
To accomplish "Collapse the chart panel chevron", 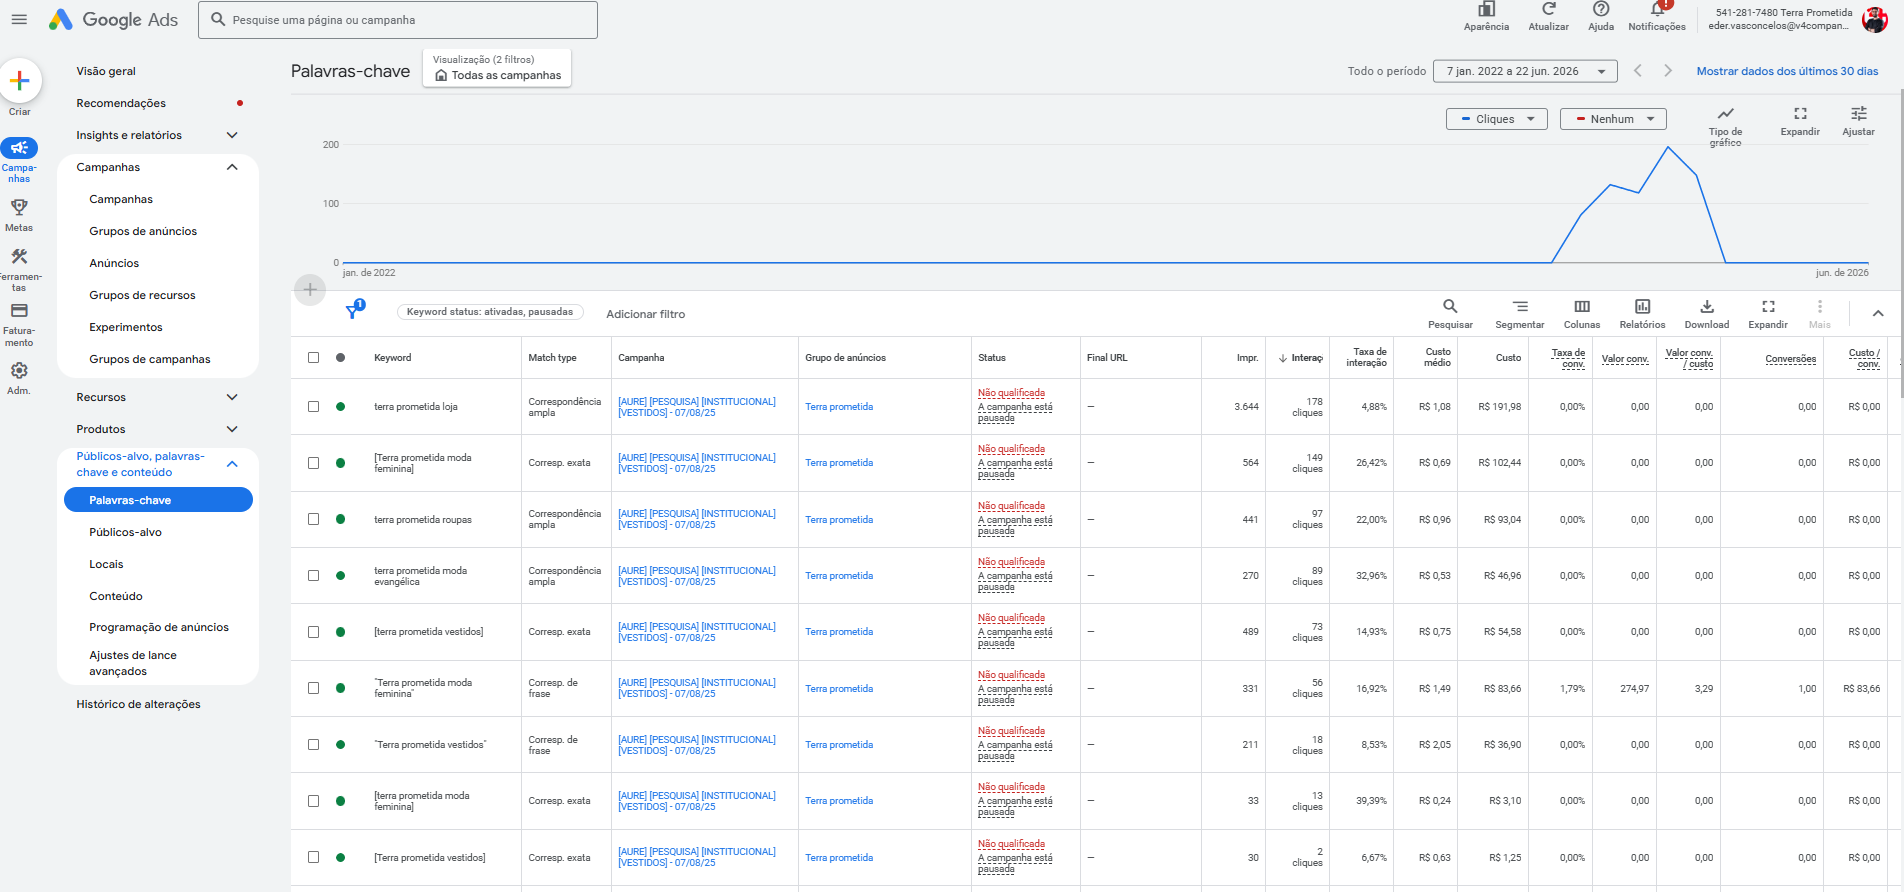I will click(x=1878, y=313).
